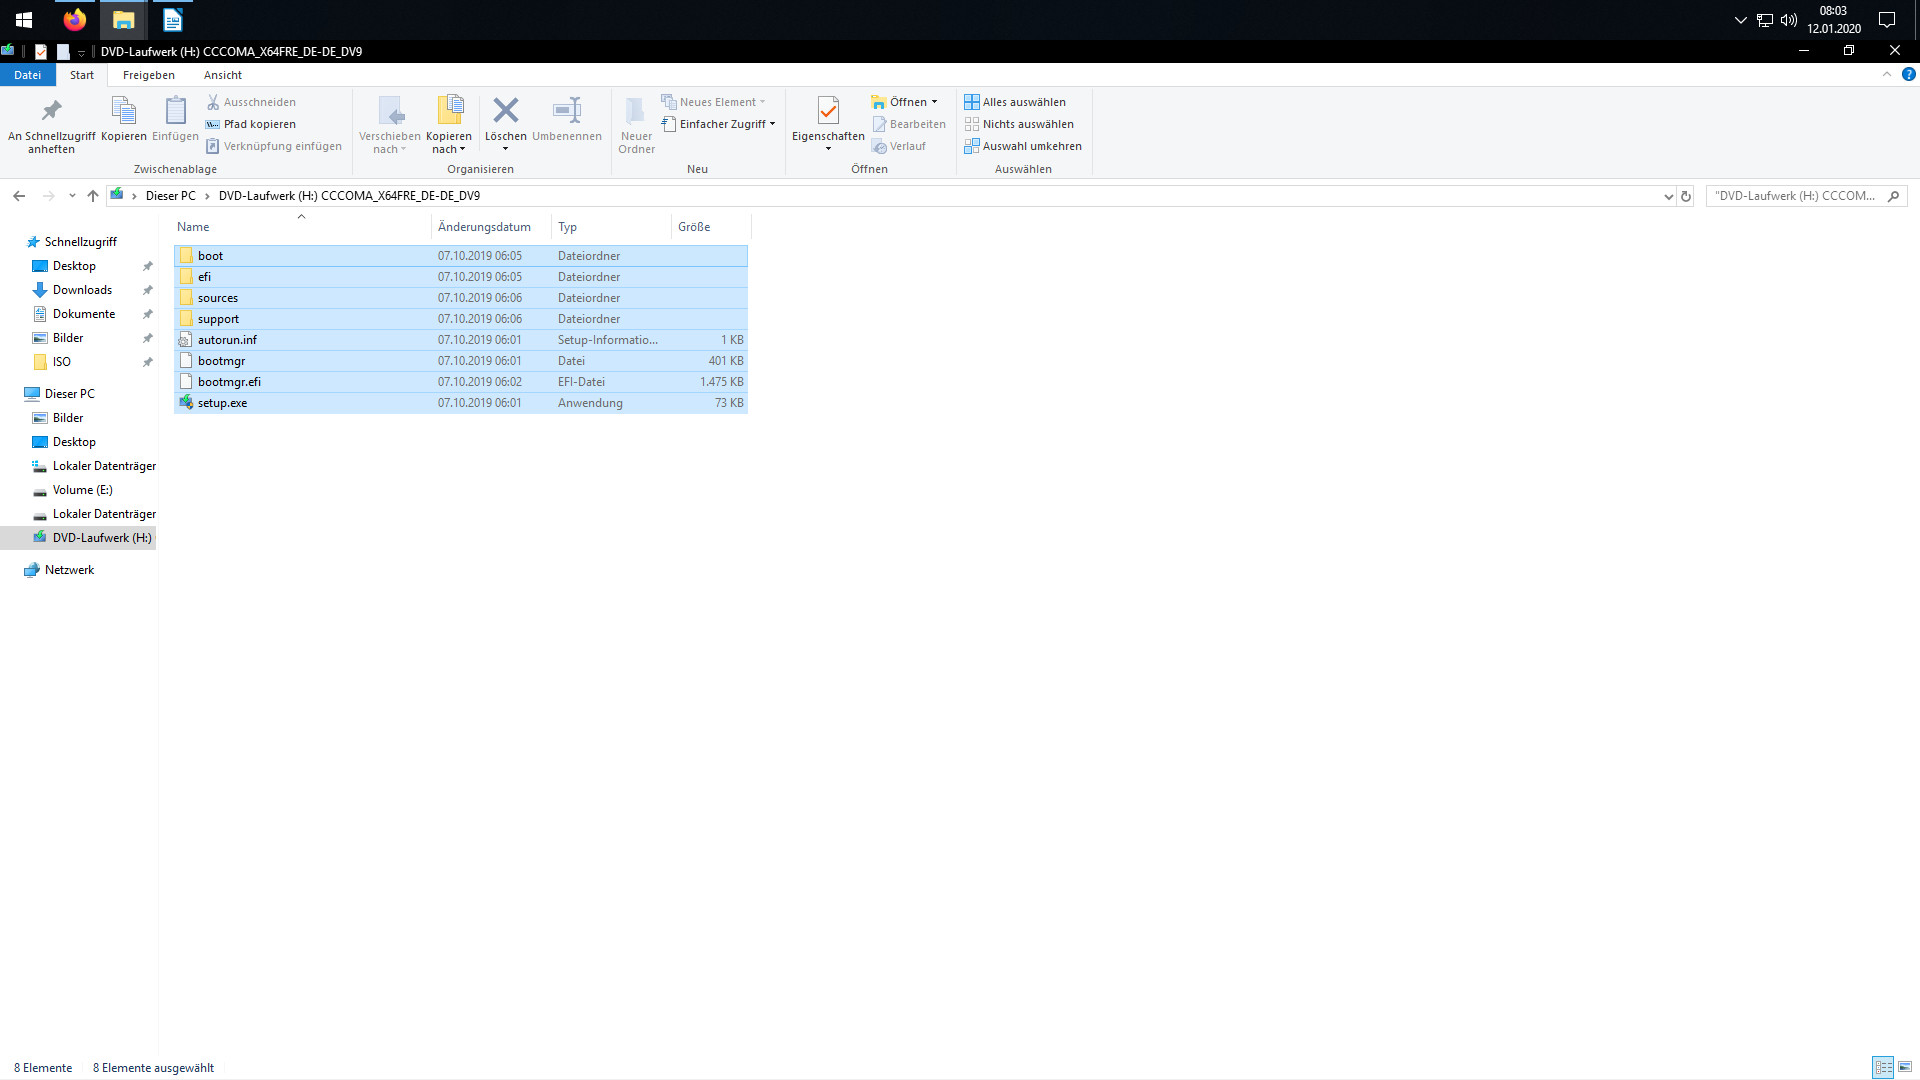Open Firefox from the taskbar

click(x=75, y=20)
